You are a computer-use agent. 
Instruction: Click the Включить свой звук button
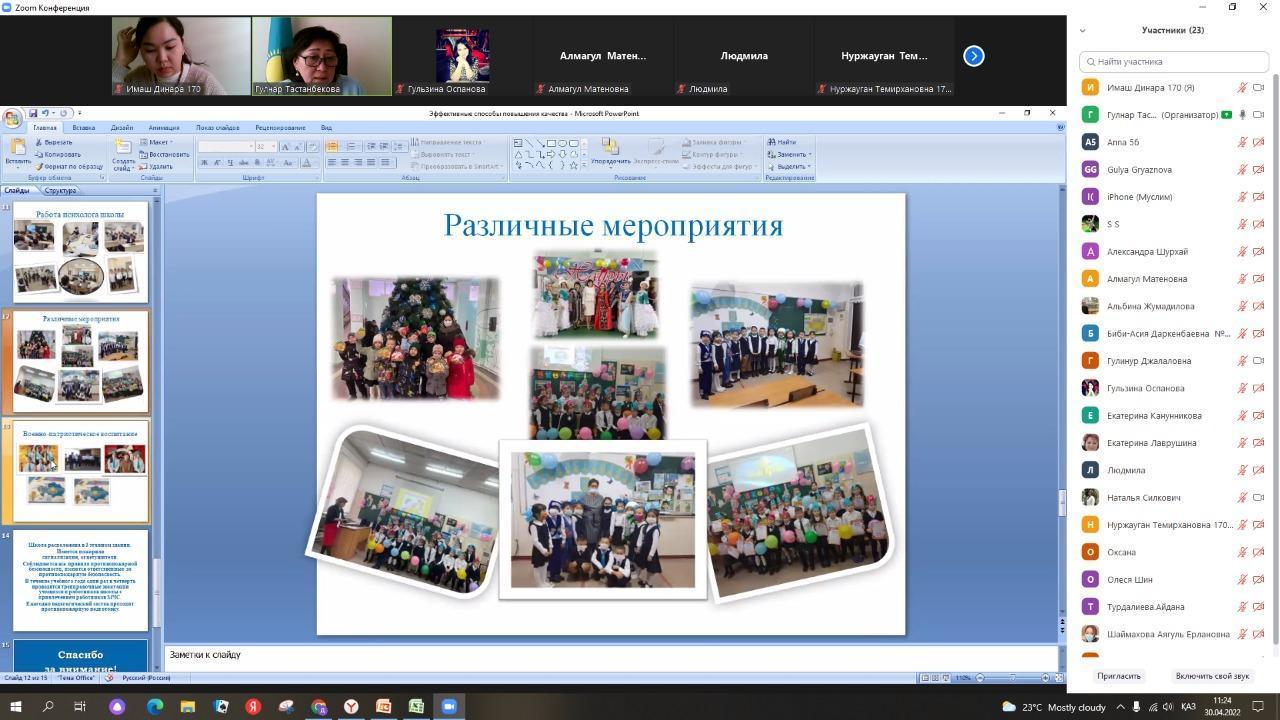click(1212, 676)
